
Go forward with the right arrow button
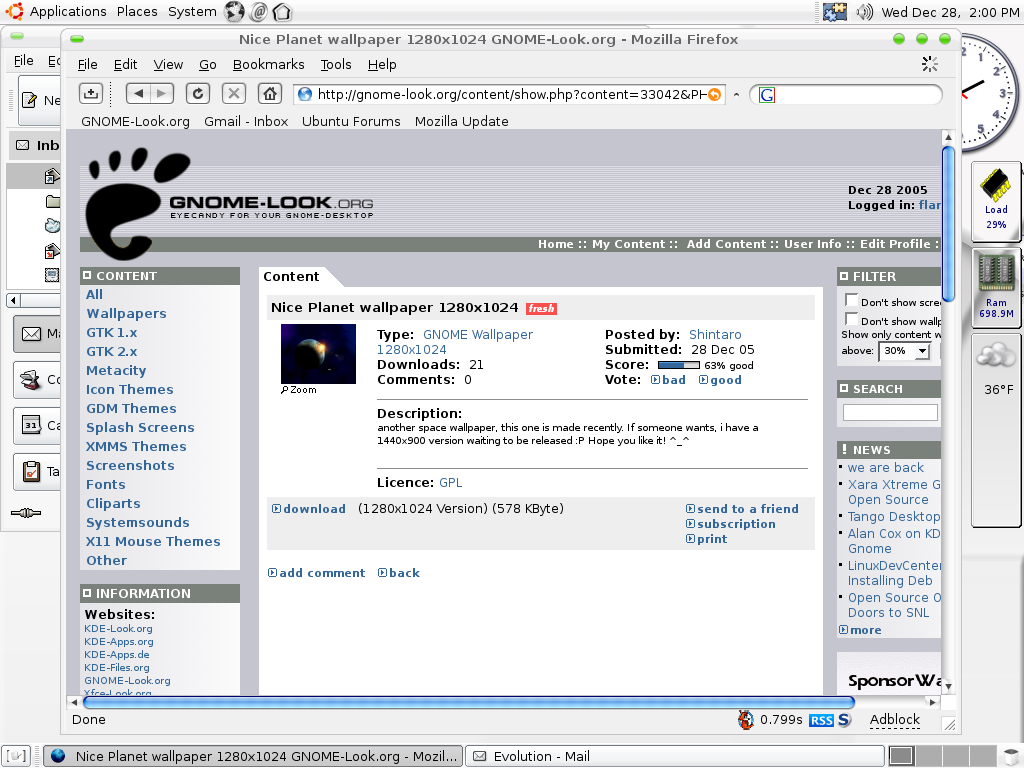[x=162, y=94]
